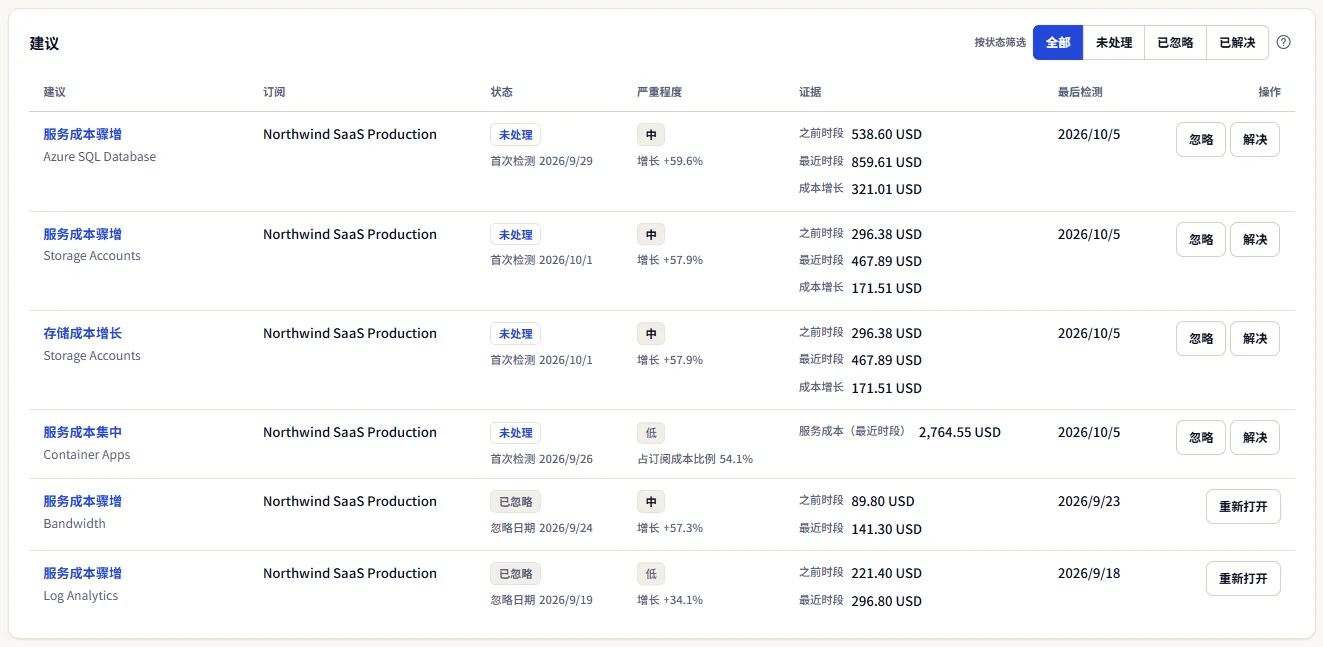Image resolution: width=1323 pixels, height=647 pixels.
Task: Resolve the 存储成本增长 recommendation
Action: click(x=1255, y=338)
